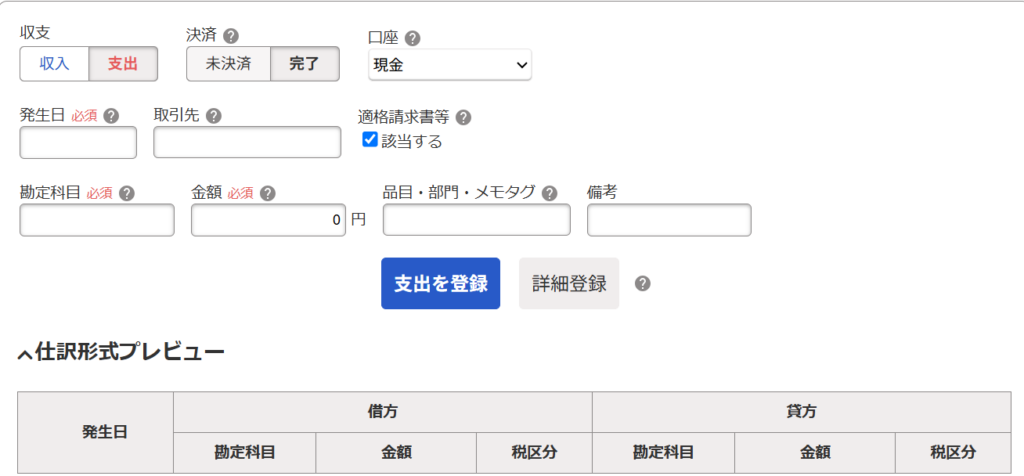Click the 詳細登録 button
This screenshot has height=476, width=1024.
(569, 283)
